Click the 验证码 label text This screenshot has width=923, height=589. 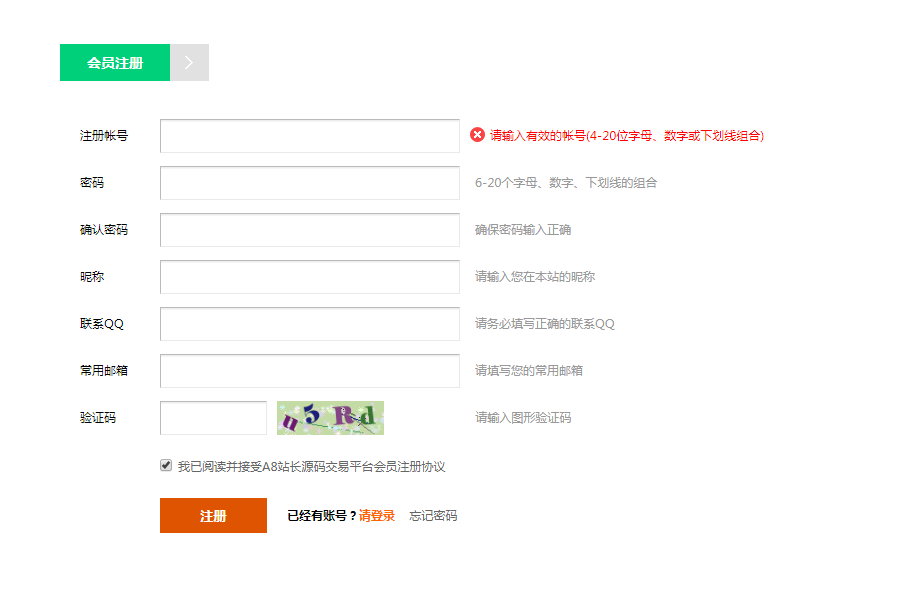coord(98,418)
